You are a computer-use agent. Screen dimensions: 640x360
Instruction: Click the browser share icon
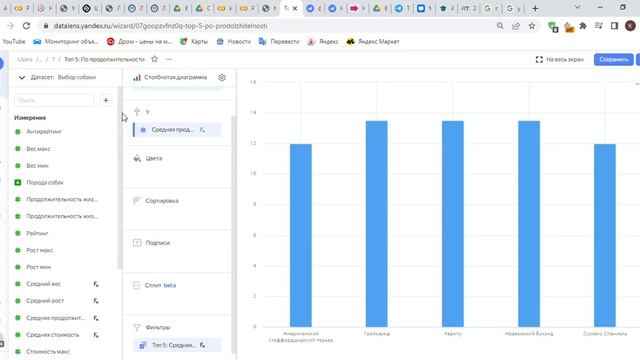[x=516, y=26]
